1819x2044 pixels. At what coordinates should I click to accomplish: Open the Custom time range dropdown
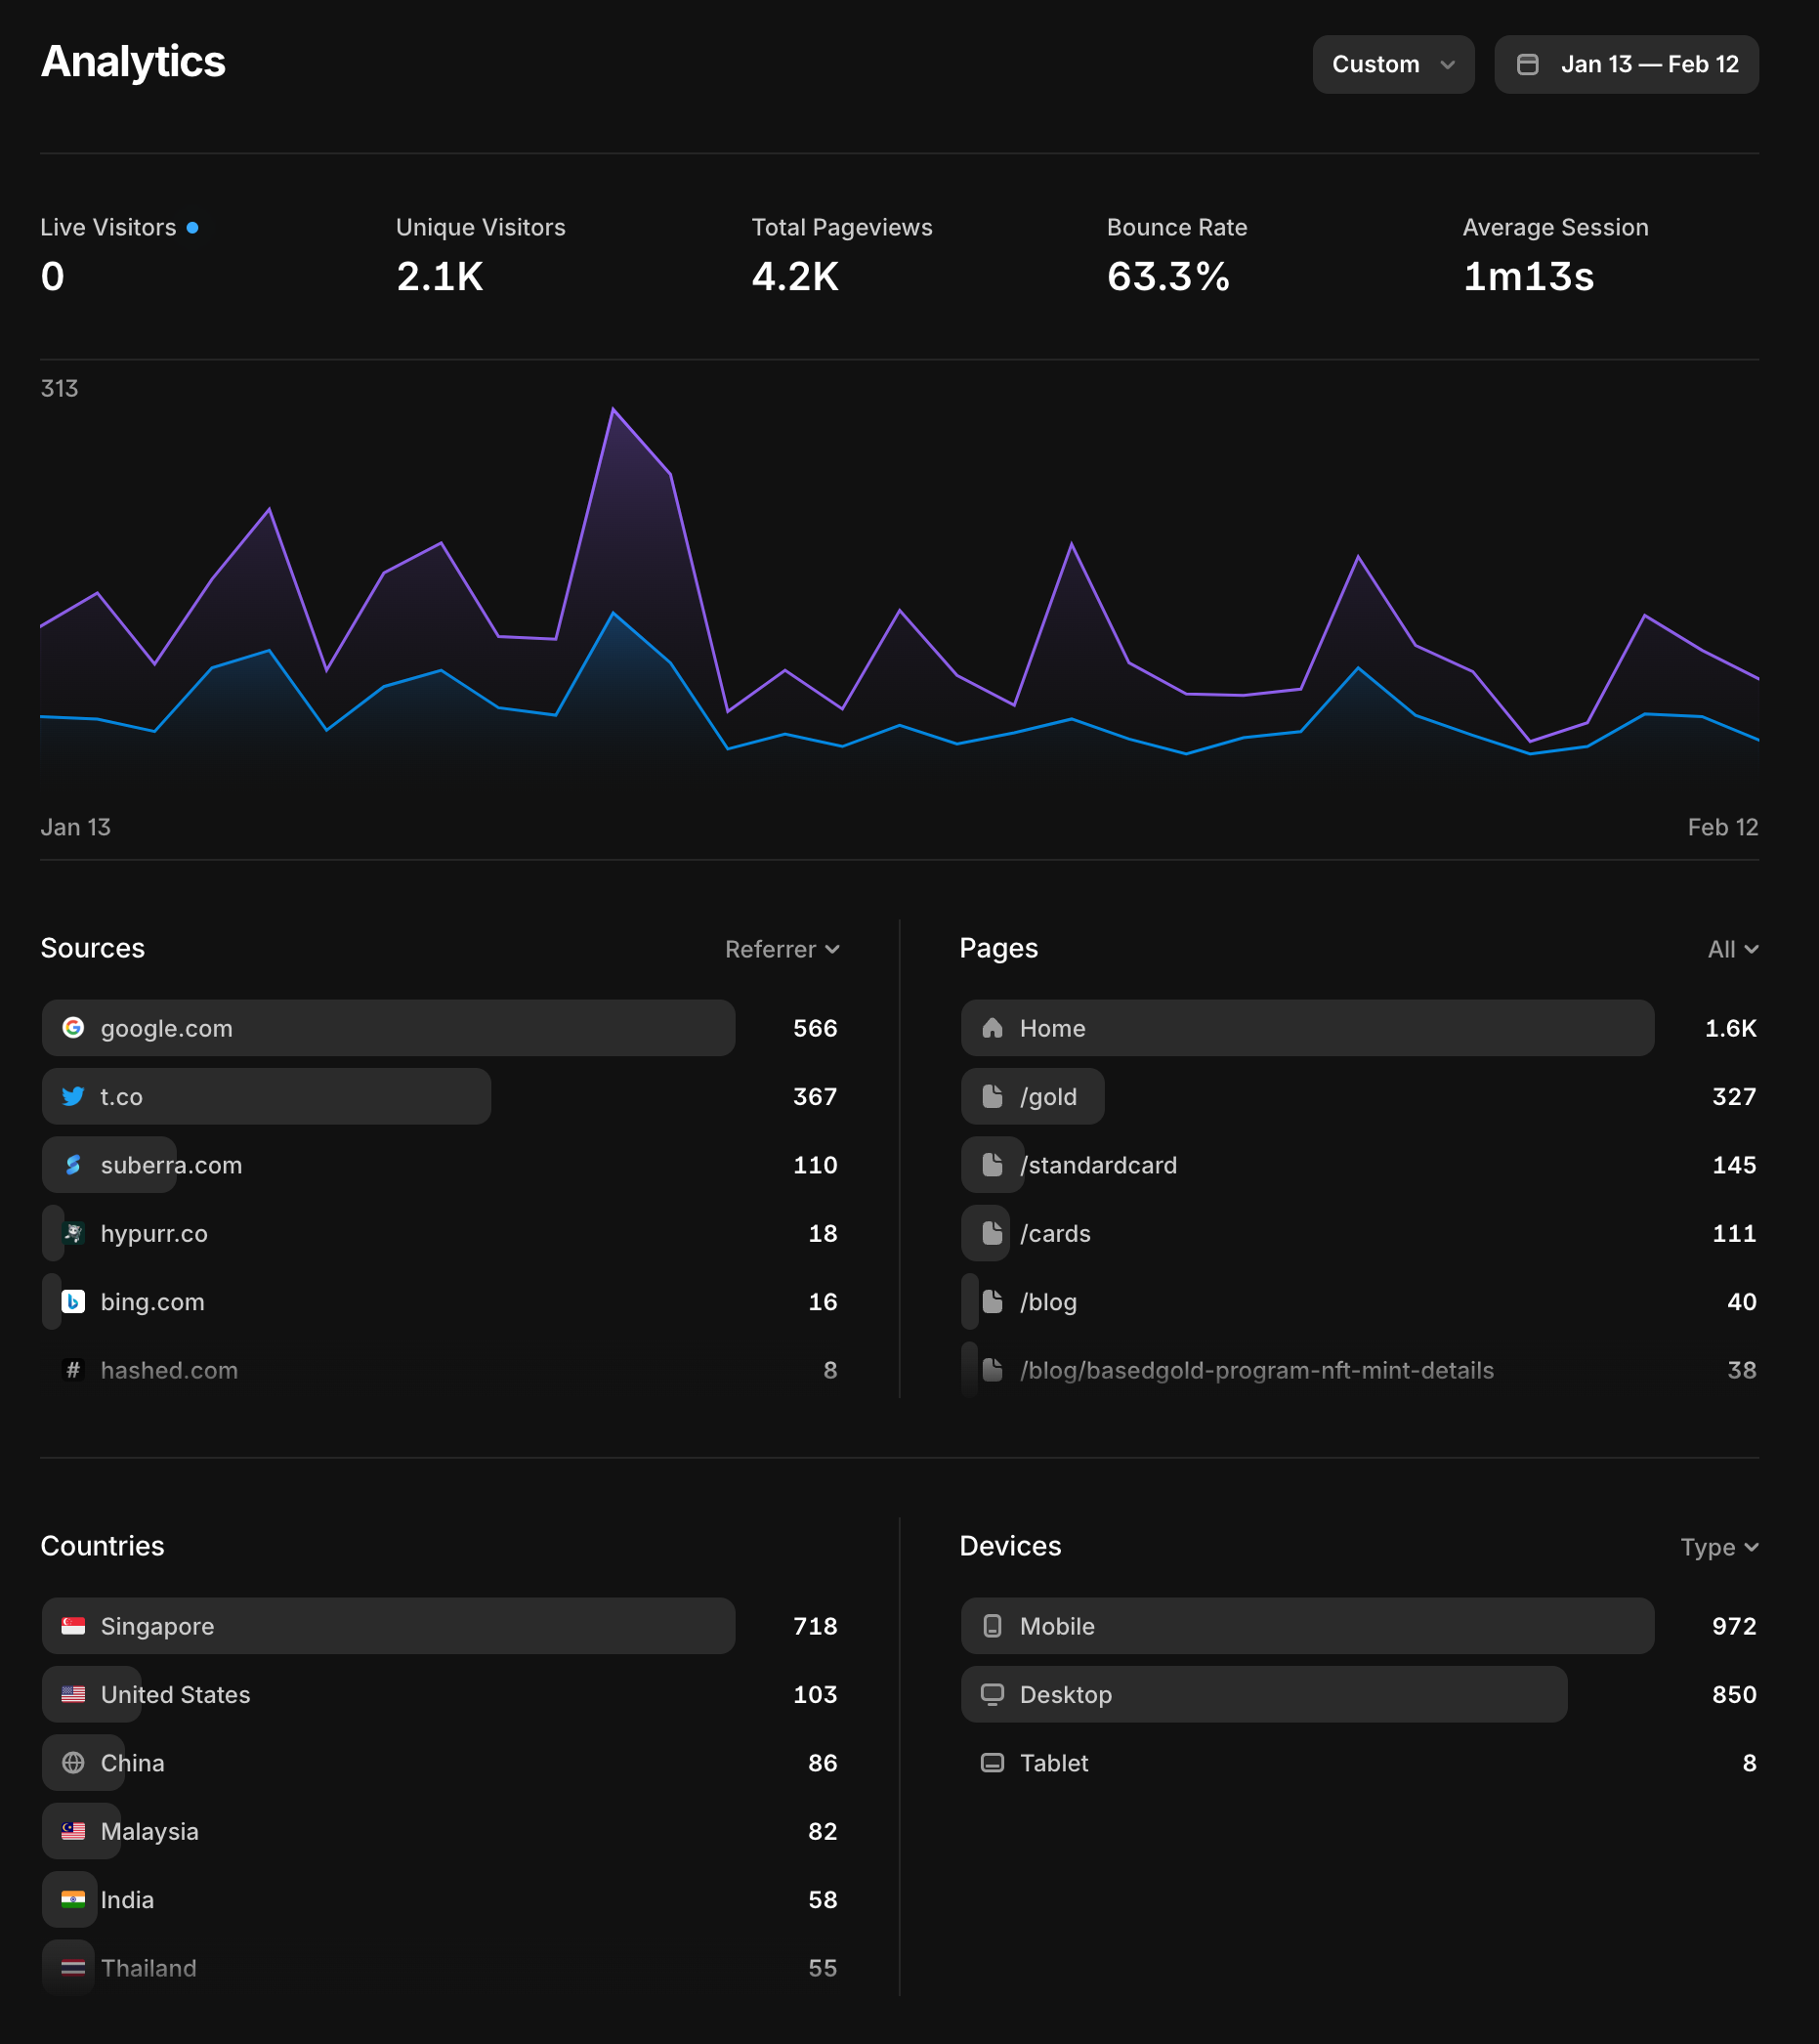1392,65
